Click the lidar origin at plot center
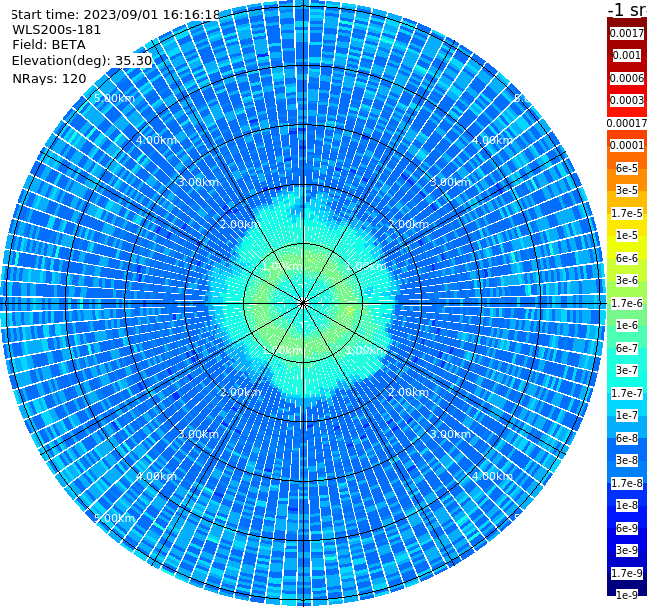647x607 pixels. (x=303, y=303)
